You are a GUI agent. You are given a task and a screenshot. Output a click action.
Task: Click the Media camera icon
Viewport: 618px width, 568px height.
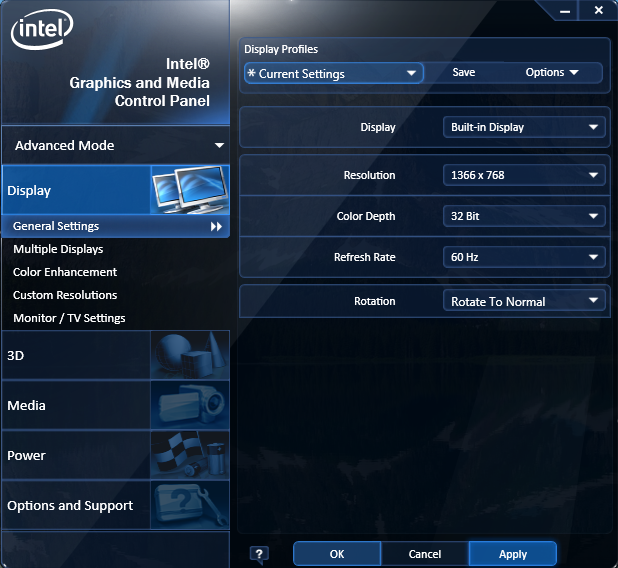(189, 405)
